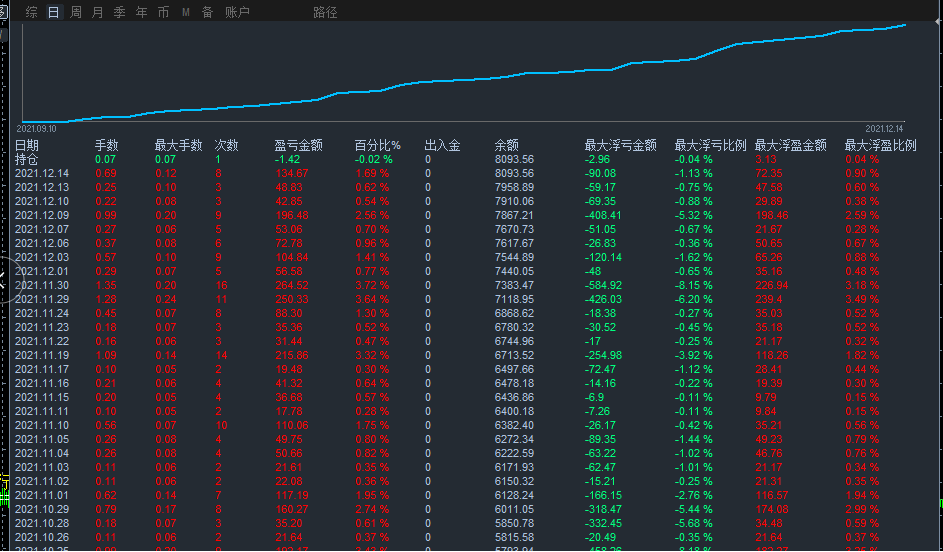Select the 196.48 profit value
The height and width of the screenshot is (552, 943).
[x=292, y=215]
